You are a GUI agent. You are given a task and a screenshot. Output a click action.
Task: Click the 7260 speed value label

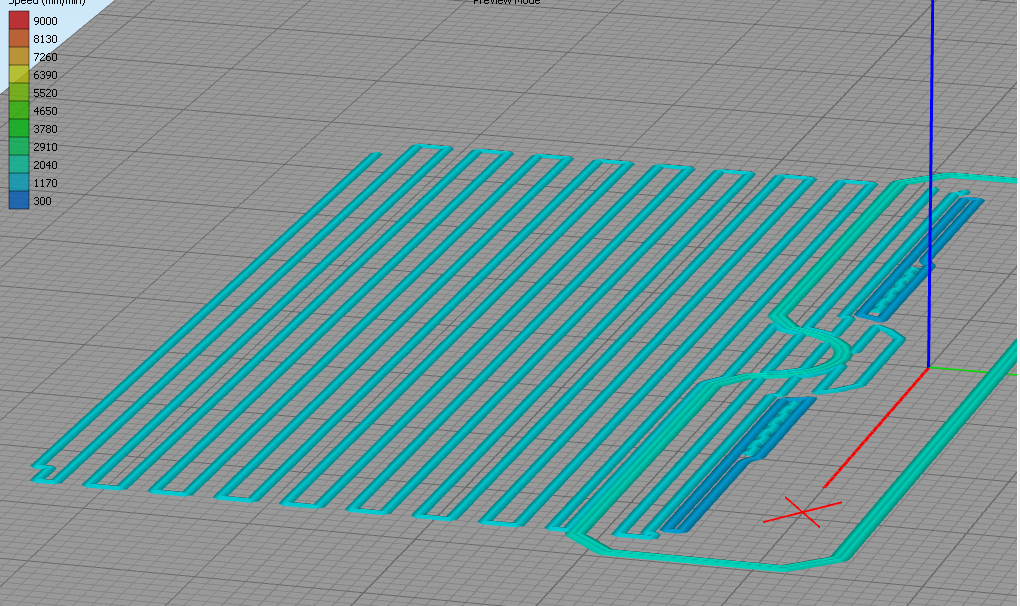[46, 57]
